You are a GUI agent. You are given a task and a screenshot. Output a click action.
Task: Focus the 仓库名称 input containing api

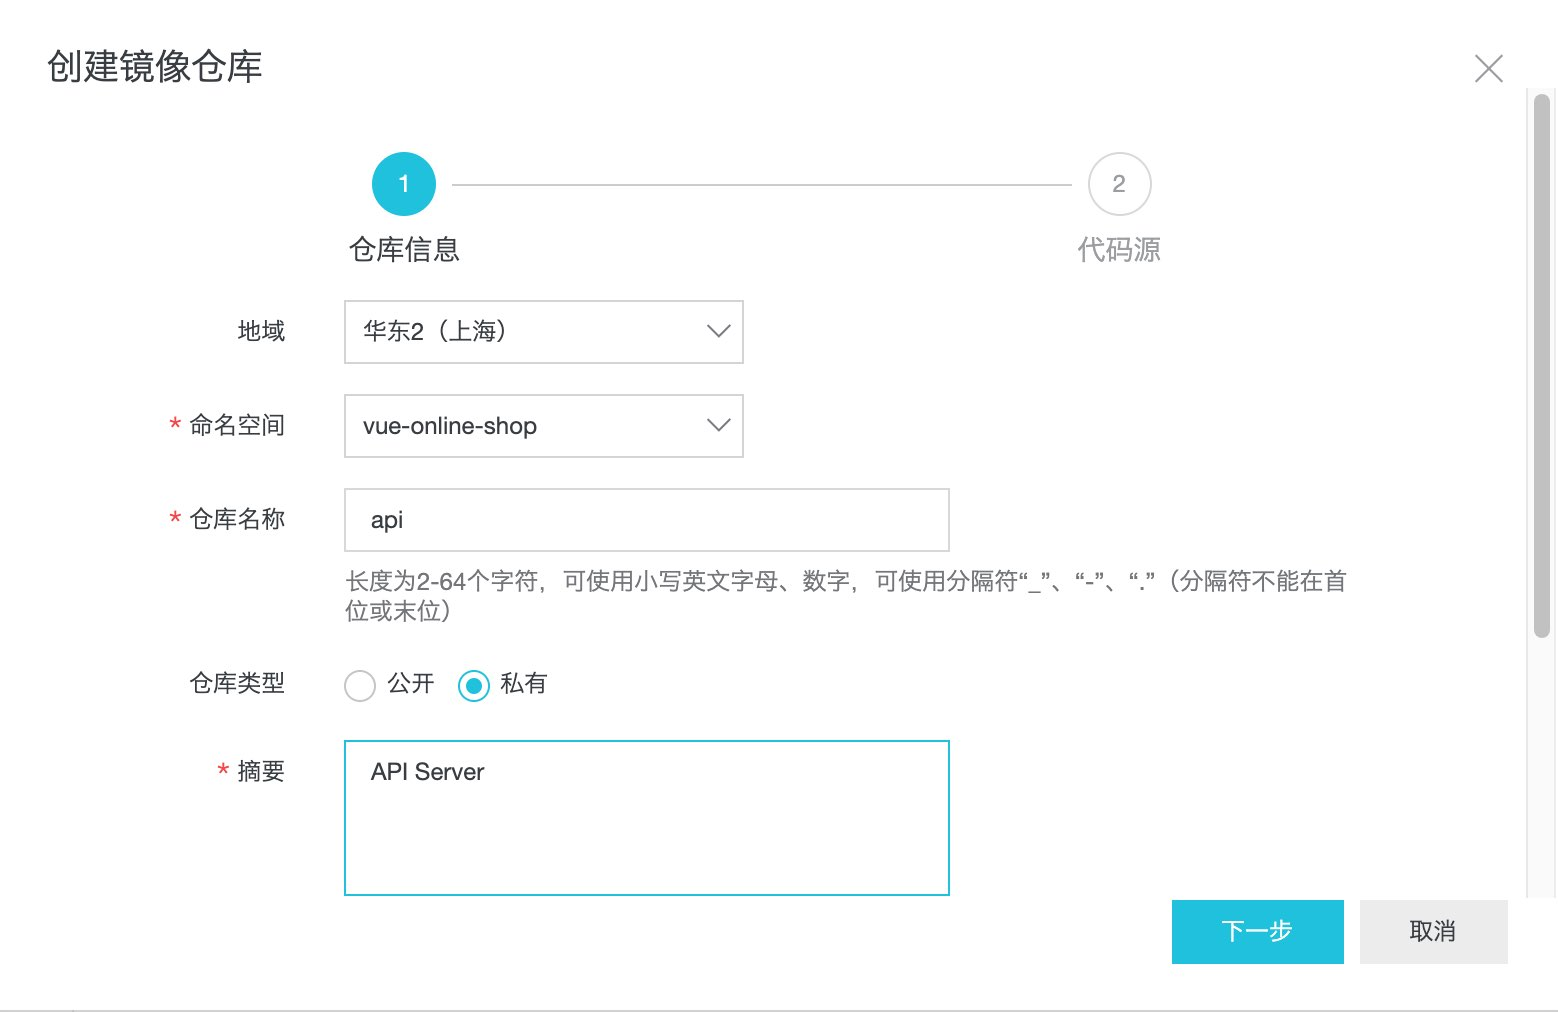(647, 520)
